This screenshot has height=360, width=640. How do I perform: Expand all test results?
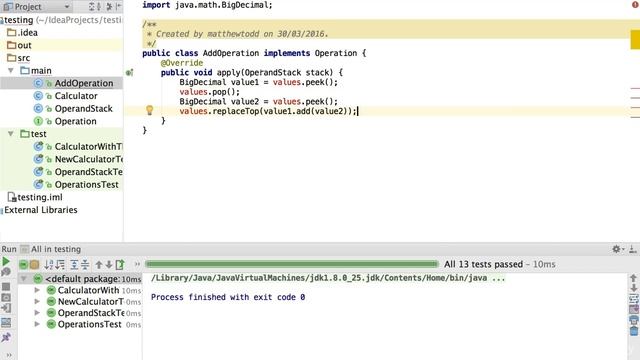(74, 264)
